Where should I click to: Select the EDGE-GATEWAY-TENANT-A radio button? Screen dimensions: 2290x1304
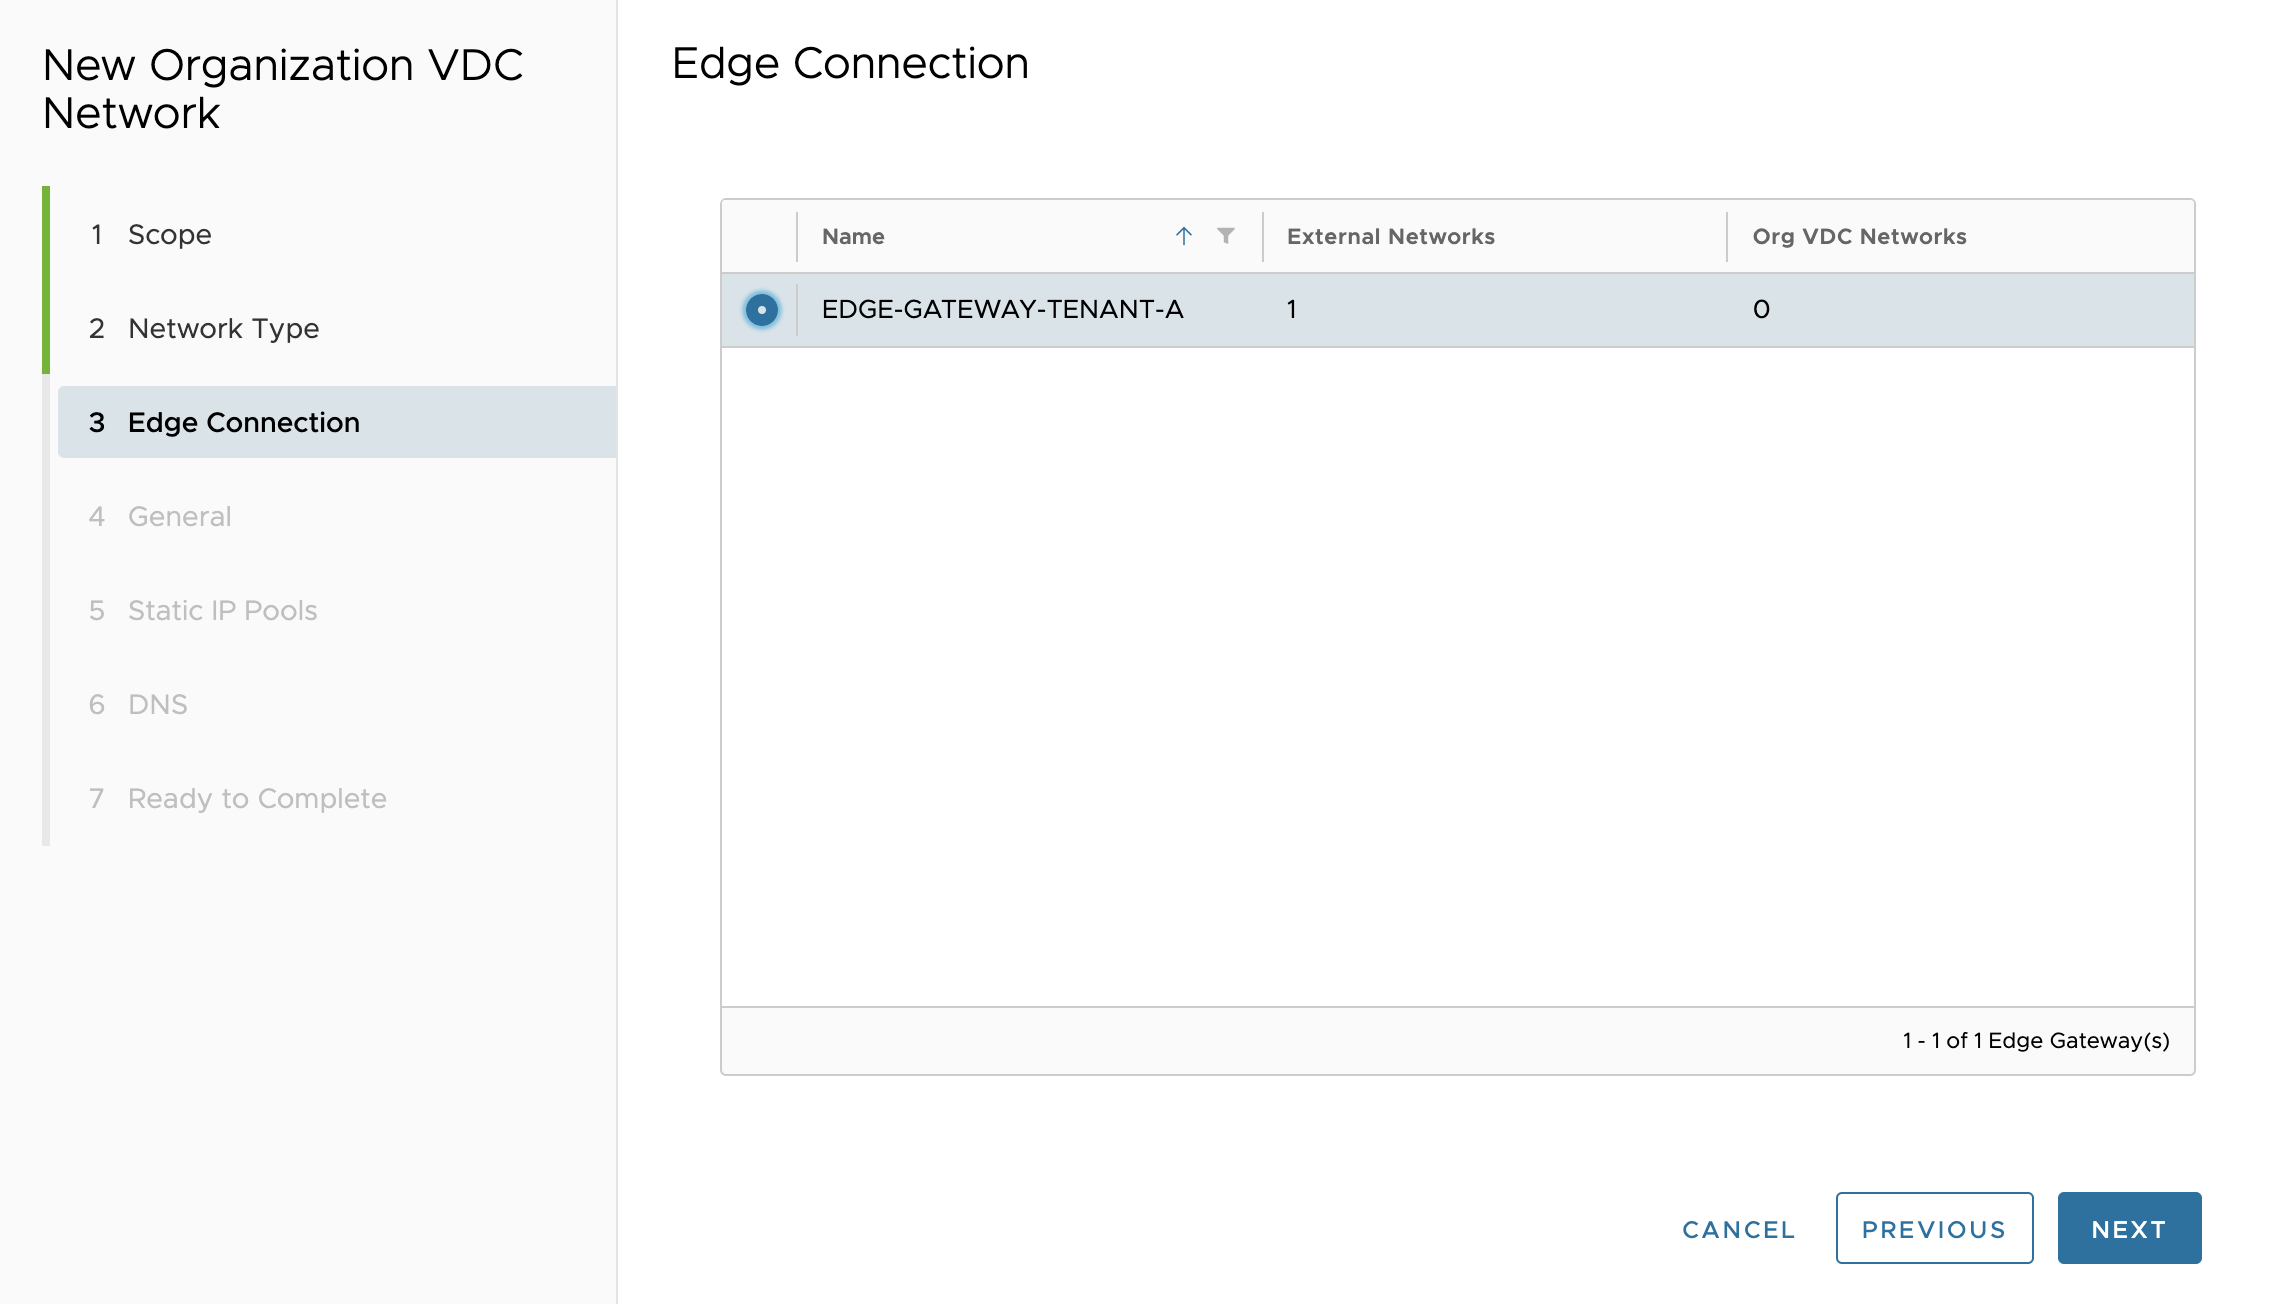pyautogui.click(x=762, y=310)
